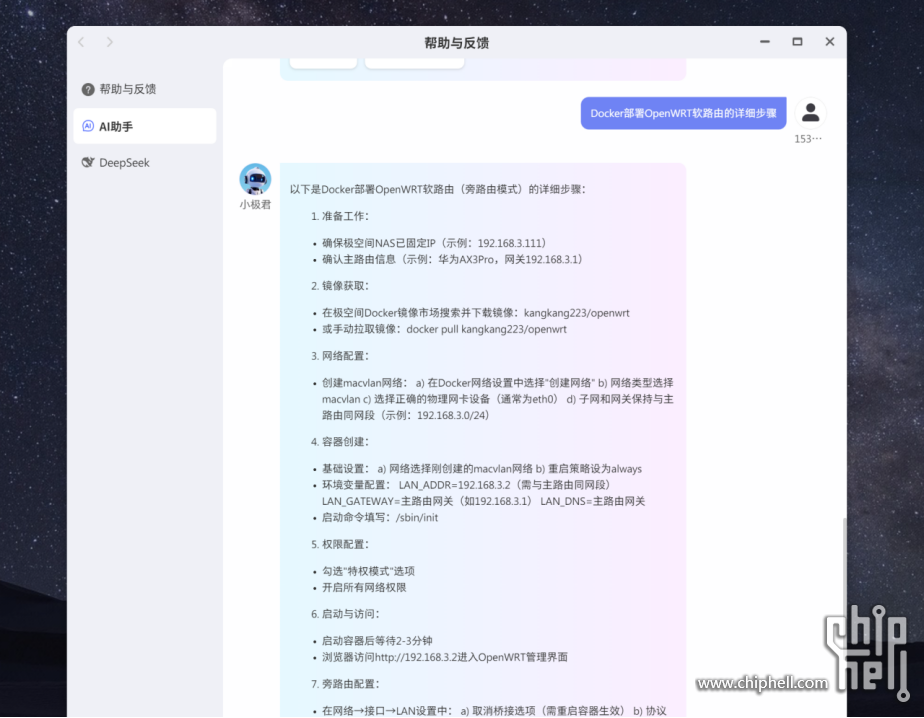Click the 153… timestamp under the avatar
This screenshot has height=718, width=924.
point(808,139)
